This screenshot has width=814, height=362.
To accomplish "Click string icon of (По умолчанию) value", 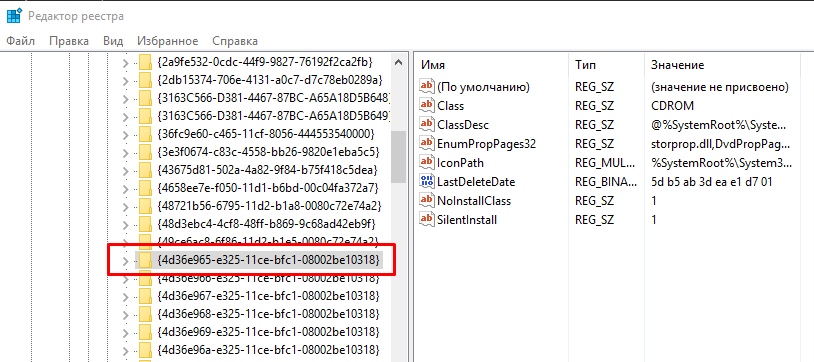I will click(427, 87).
